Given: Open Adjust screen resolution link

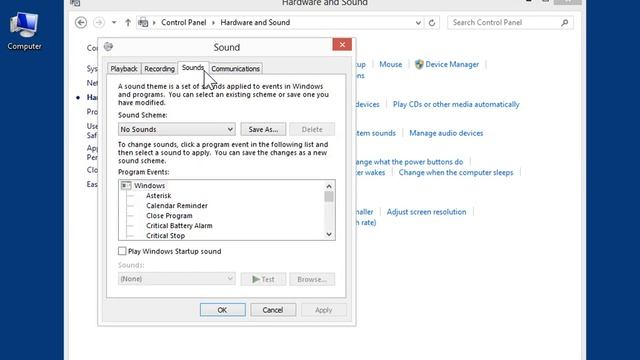Looking at the screenshot, I should pyautogui.click(x=426, y=212).
